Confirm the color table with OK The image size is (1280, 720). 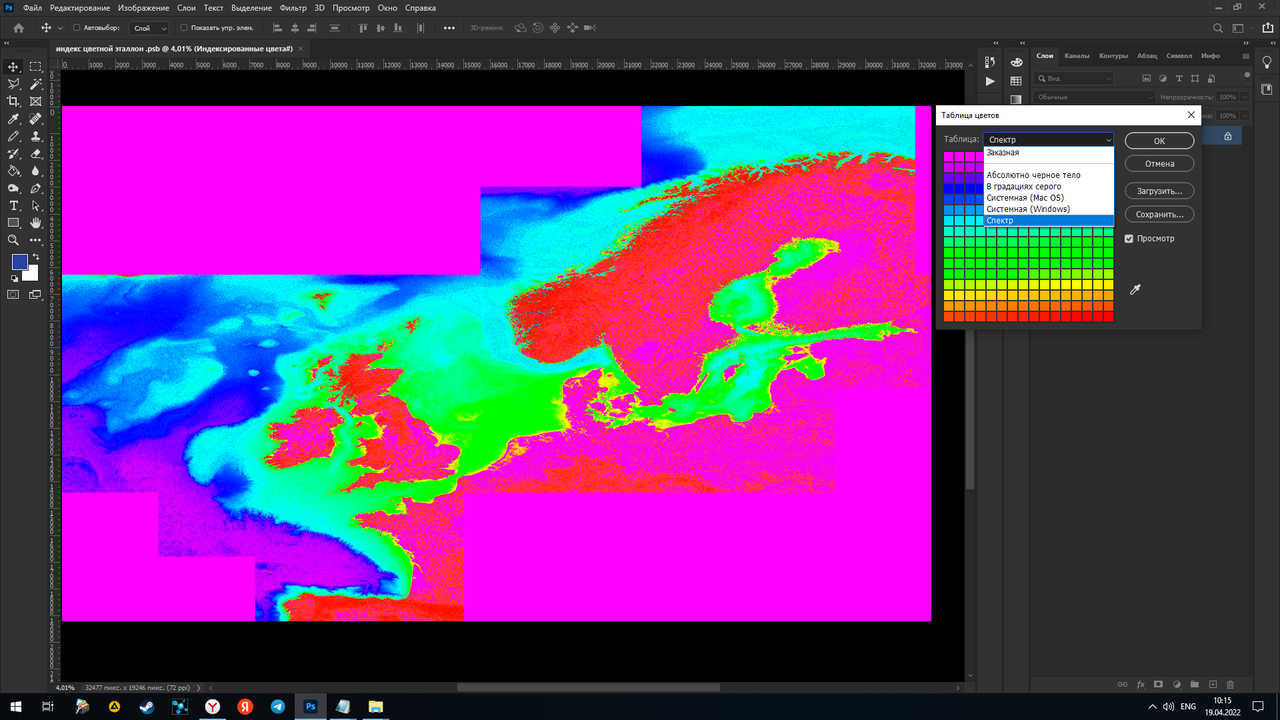click(x=1159, y=141)
